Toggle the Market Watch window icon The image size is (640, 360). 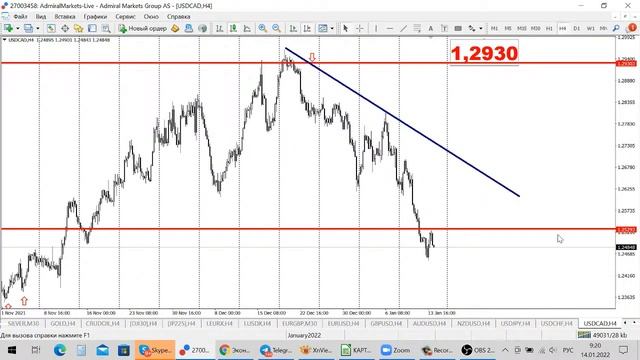(x=51, y=28)
